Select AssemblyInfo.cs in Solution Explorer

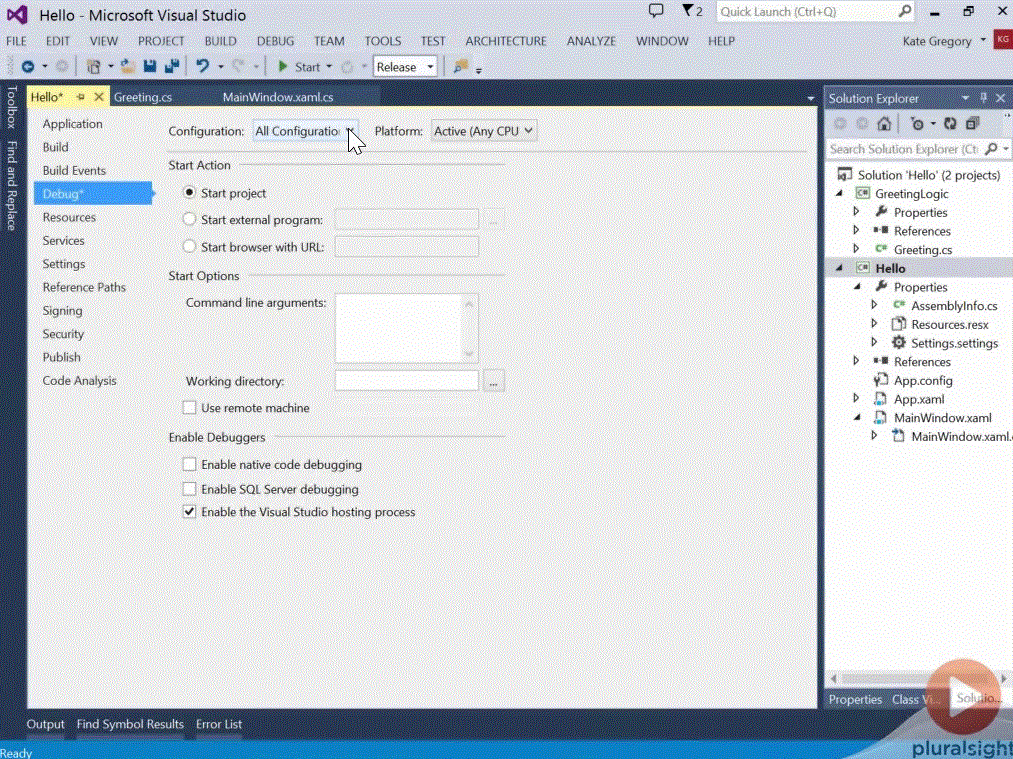[x=954, y=305]
